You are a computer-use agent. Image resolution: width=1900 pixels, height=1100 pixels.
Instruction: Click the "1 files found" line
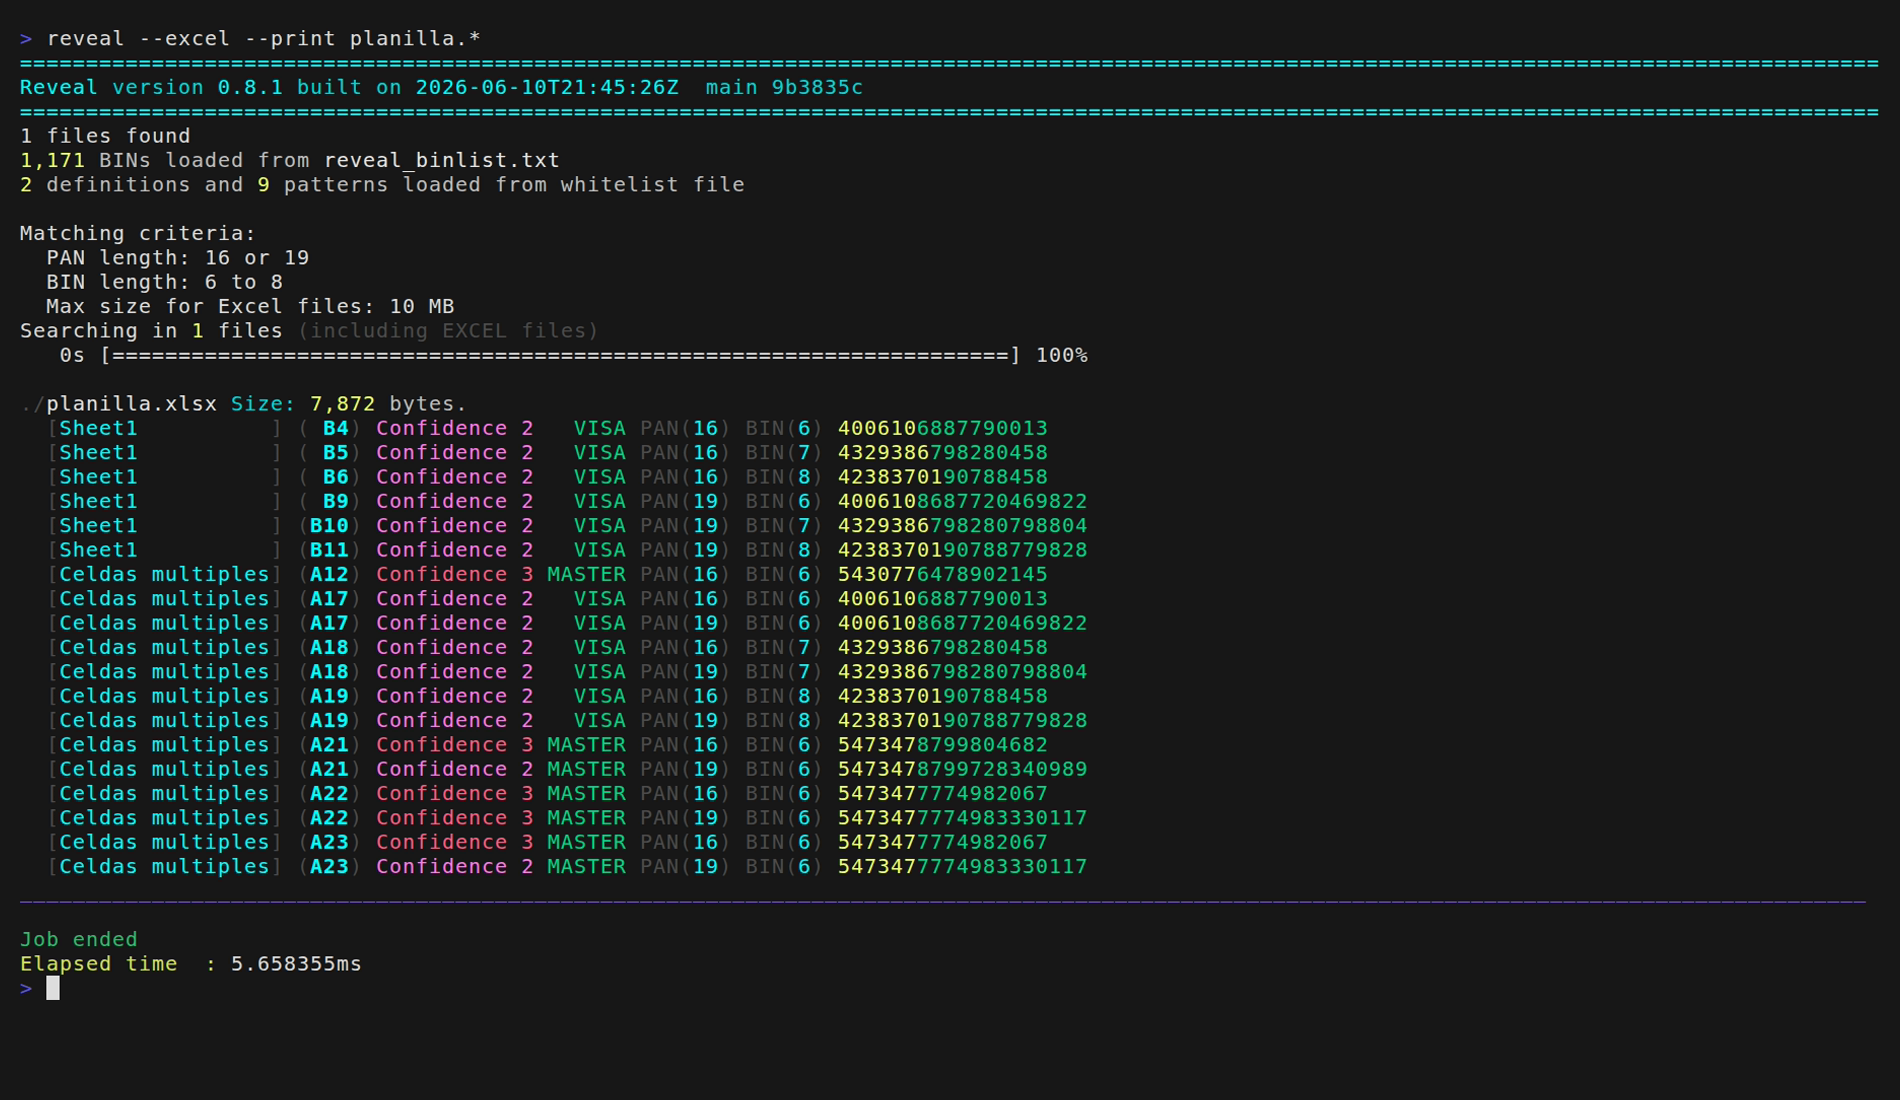tap(105, 136)
